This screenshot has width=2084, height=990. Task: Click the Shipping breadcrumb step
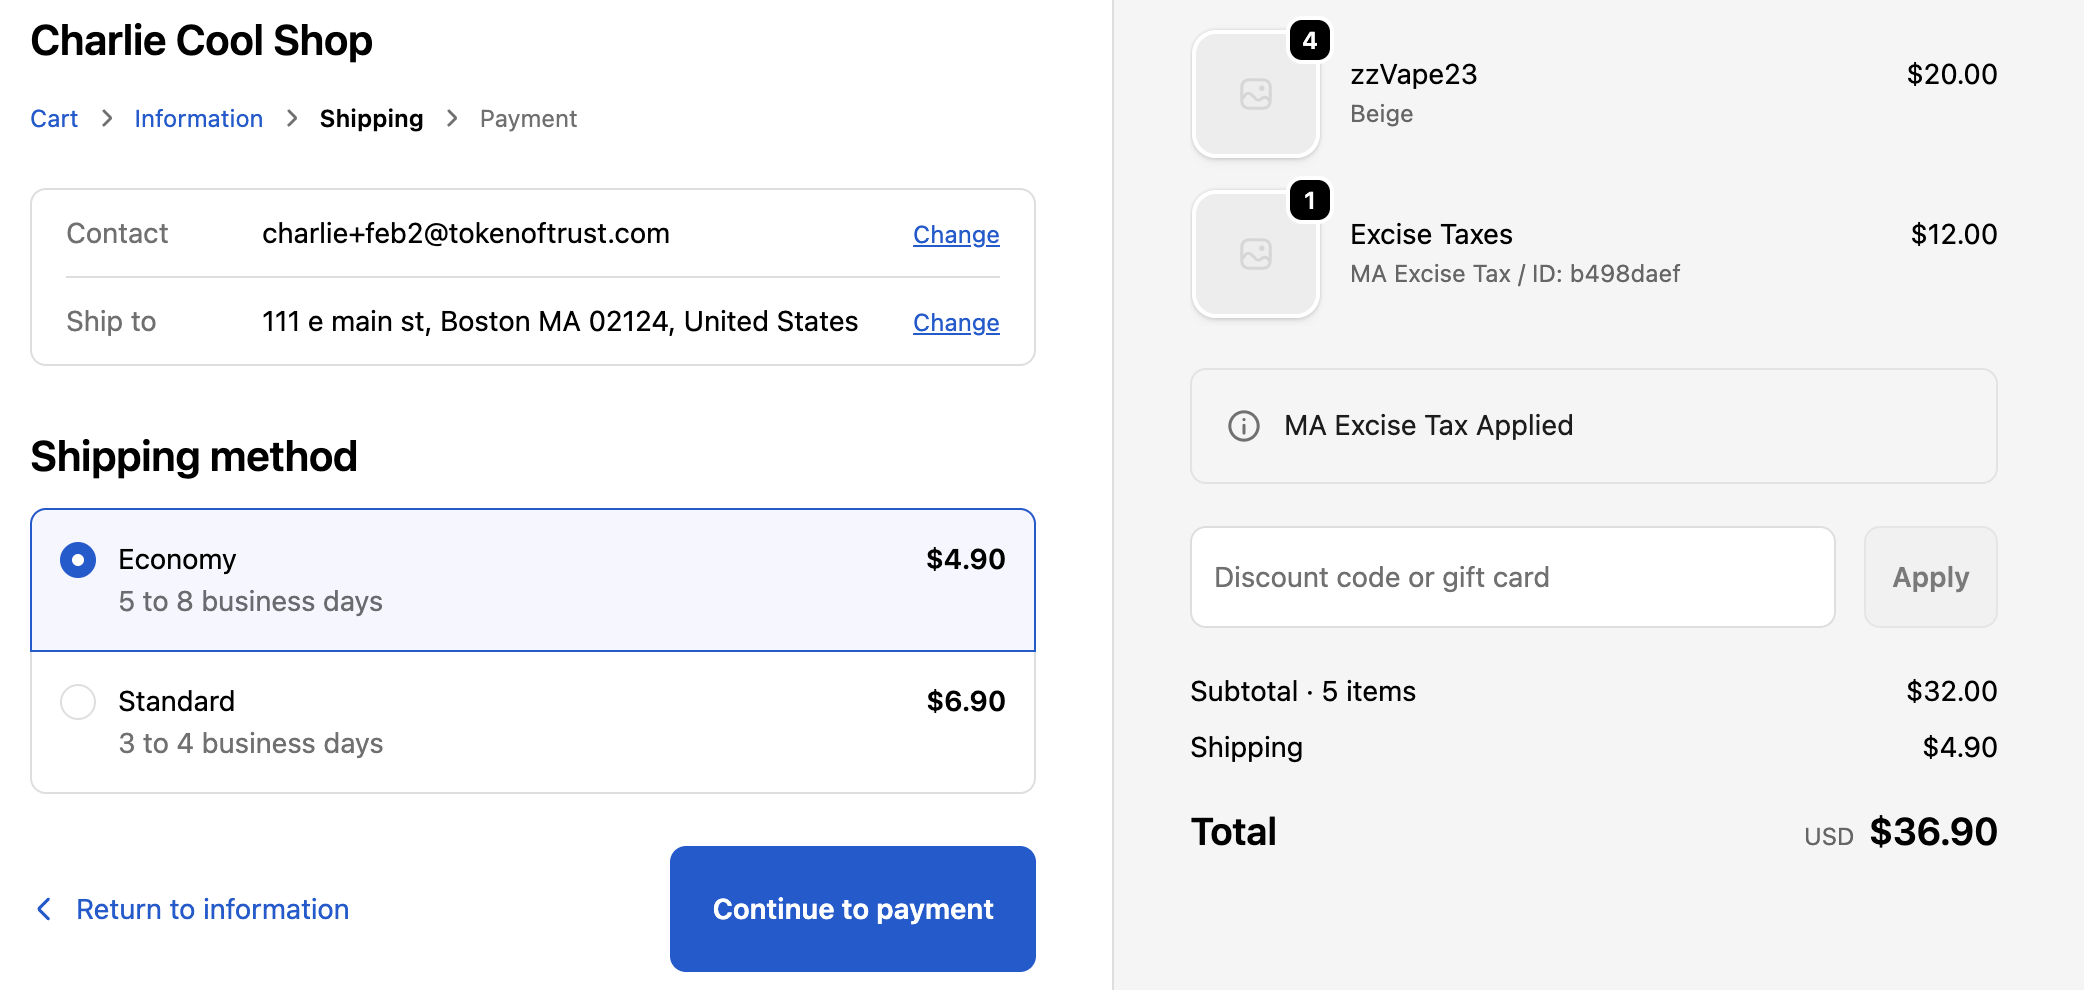point(371,119)
